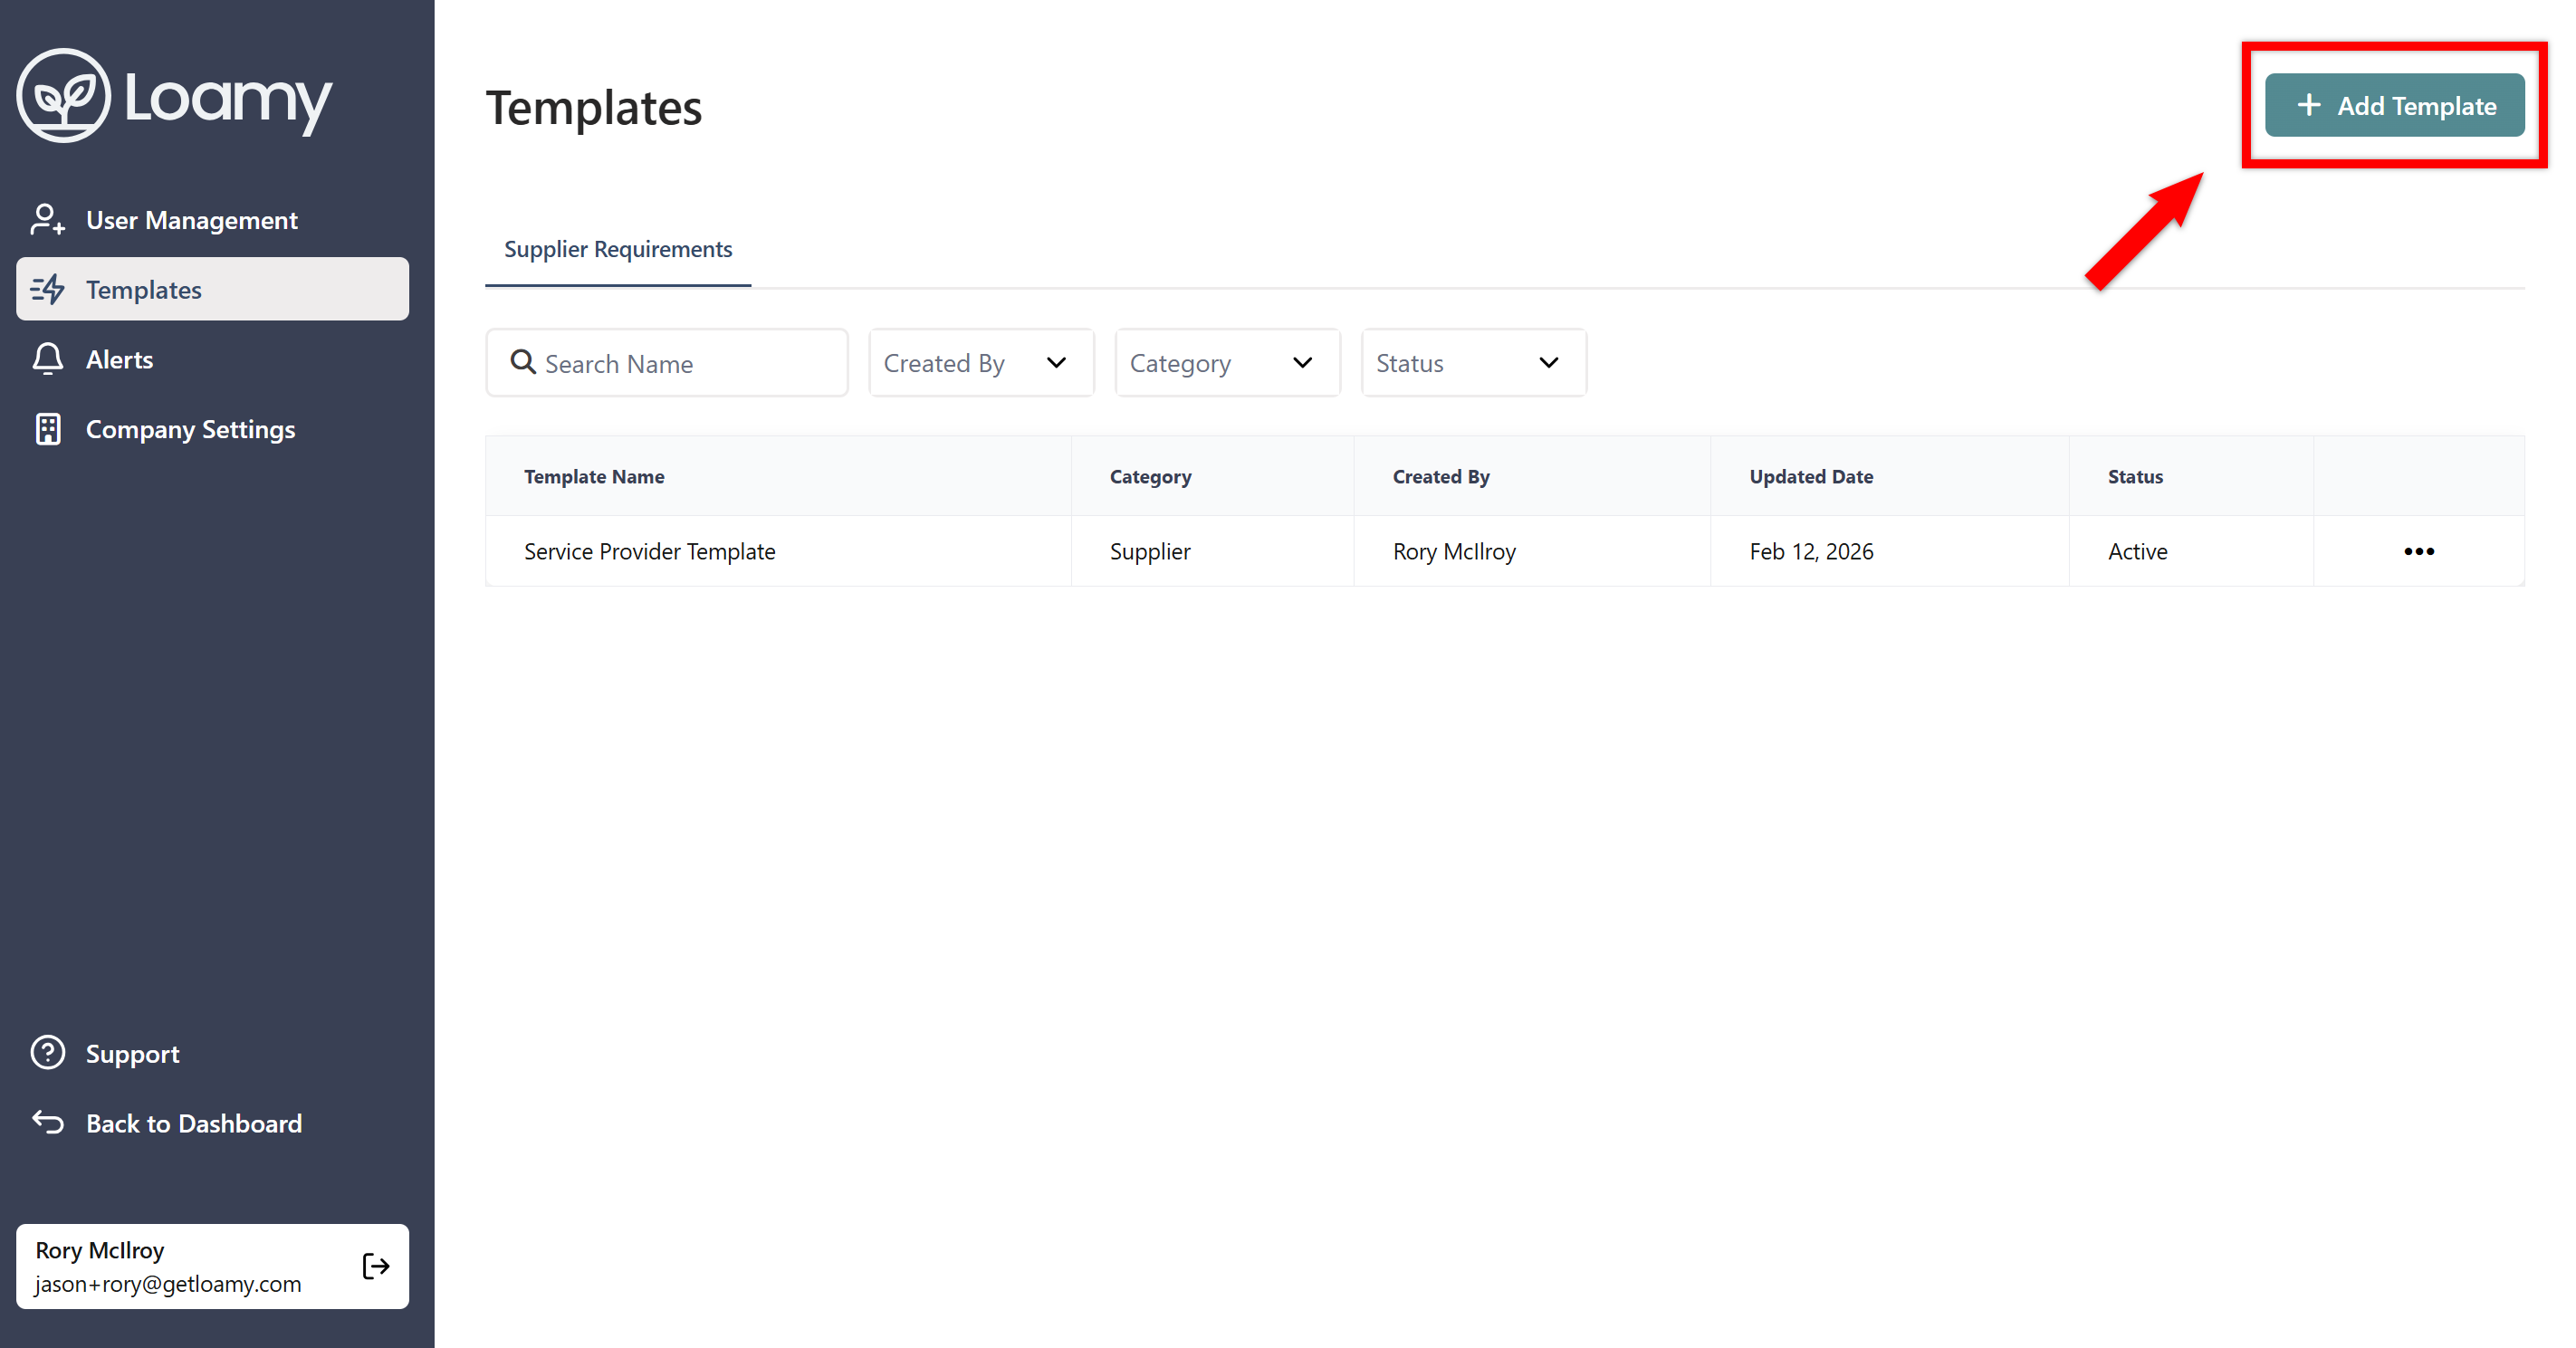Viewport: 2576px width, 1348px height.
Task: Open three-dot menu for Service Provider Template
Action: (2418, 551)
